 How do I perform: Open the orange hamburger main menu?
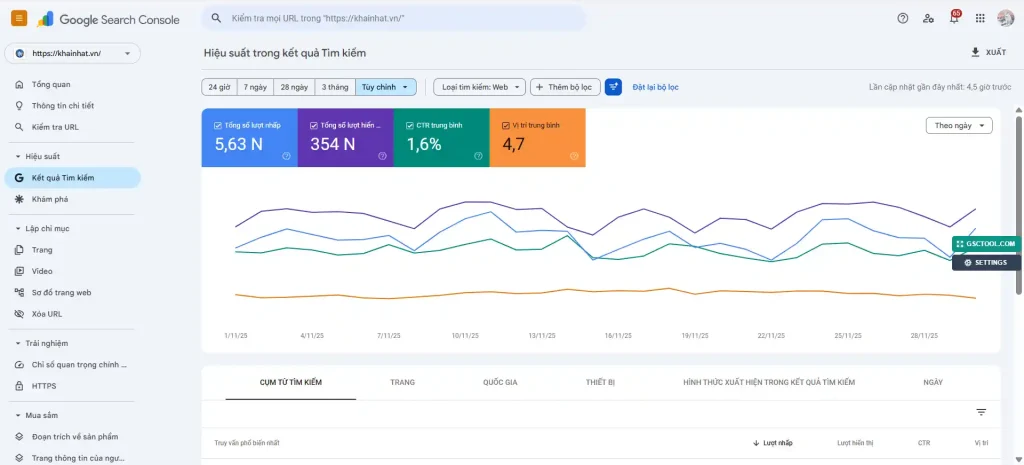[x=19, y=18]
